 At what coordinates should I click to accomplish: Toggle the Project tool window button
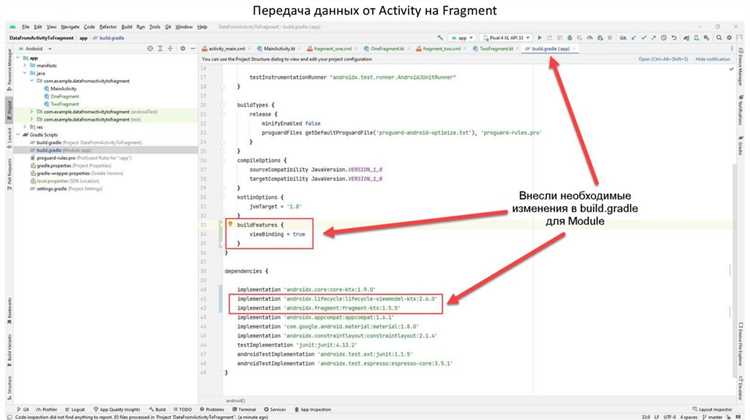pyautogui.click(x=9, y=110)
